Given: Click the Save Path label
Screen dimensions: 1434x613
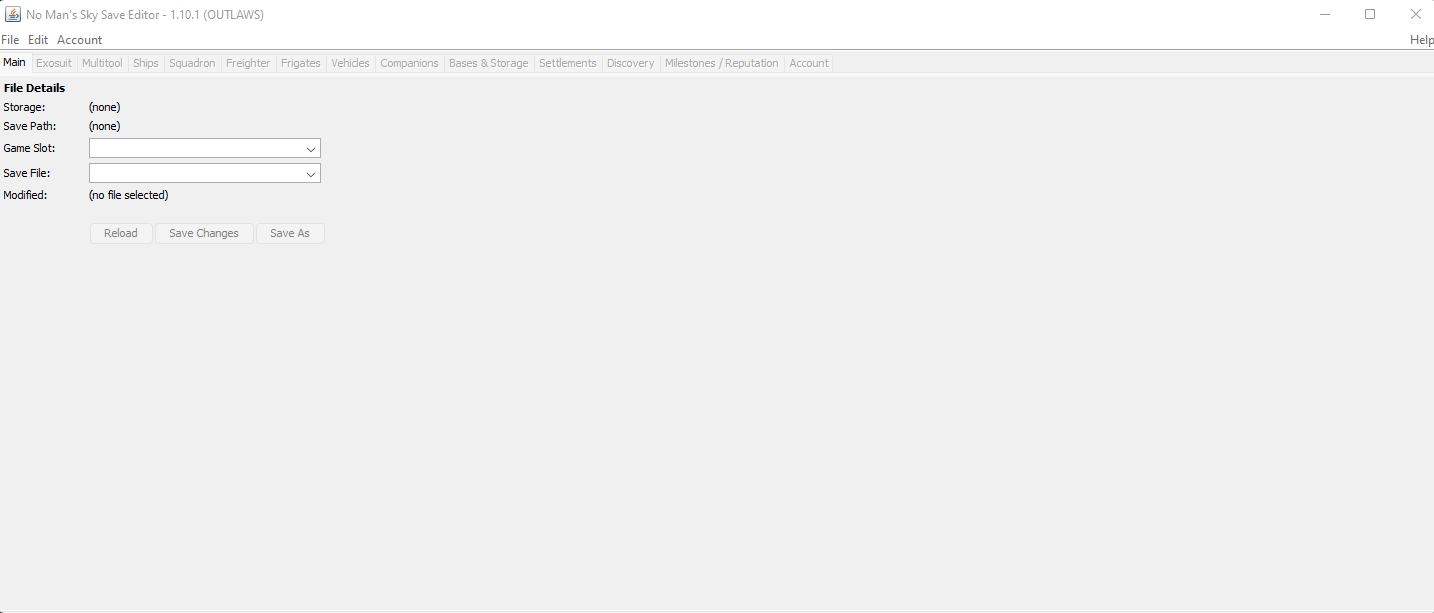Looking at the screenshot, I should coord(30,126).
